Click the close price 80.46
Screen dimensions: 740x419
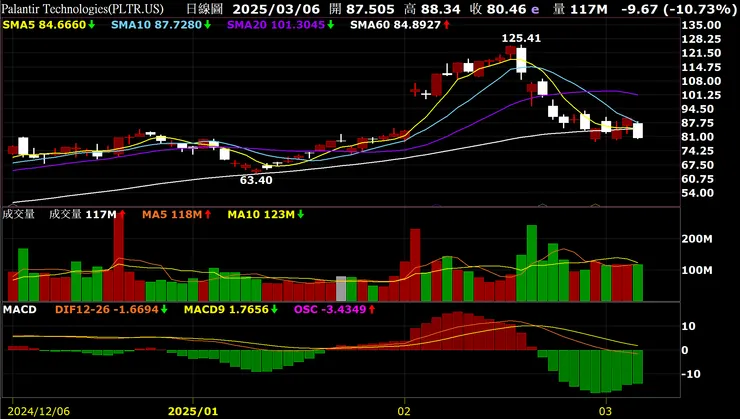pyautogui.click(x=506, y=9)
